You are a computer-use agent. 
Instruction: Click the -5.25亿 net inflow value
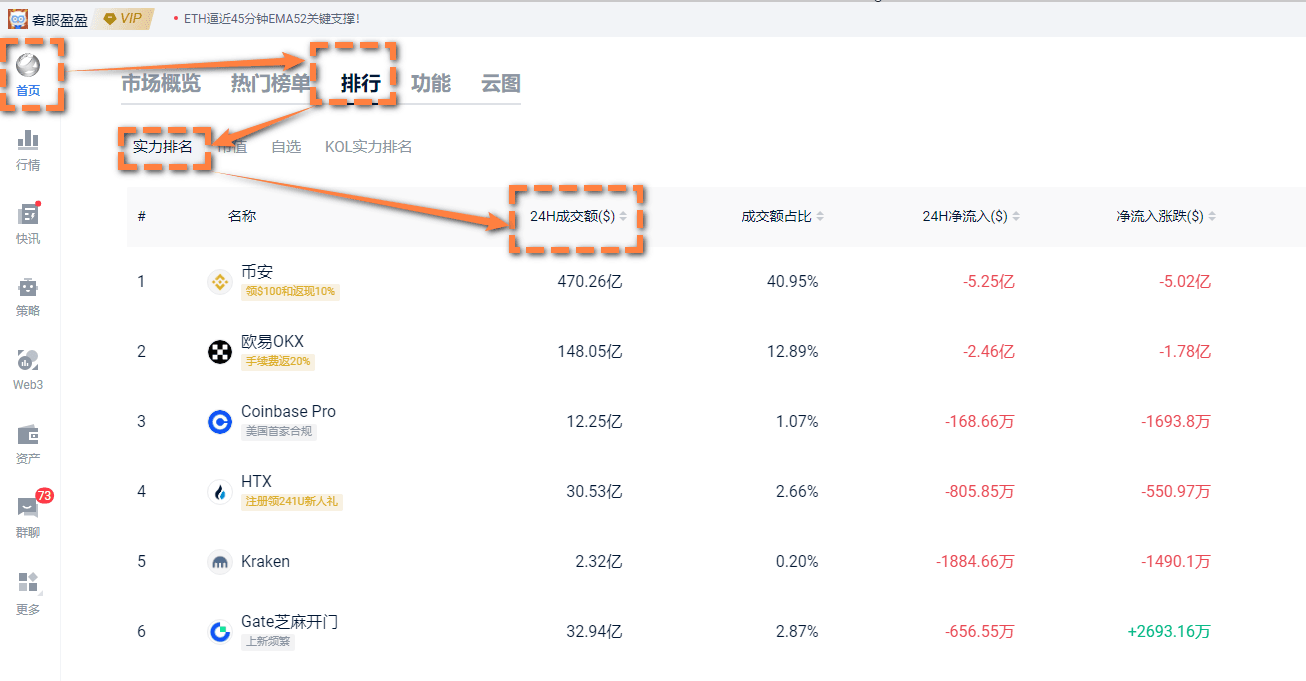pos(989,282)
